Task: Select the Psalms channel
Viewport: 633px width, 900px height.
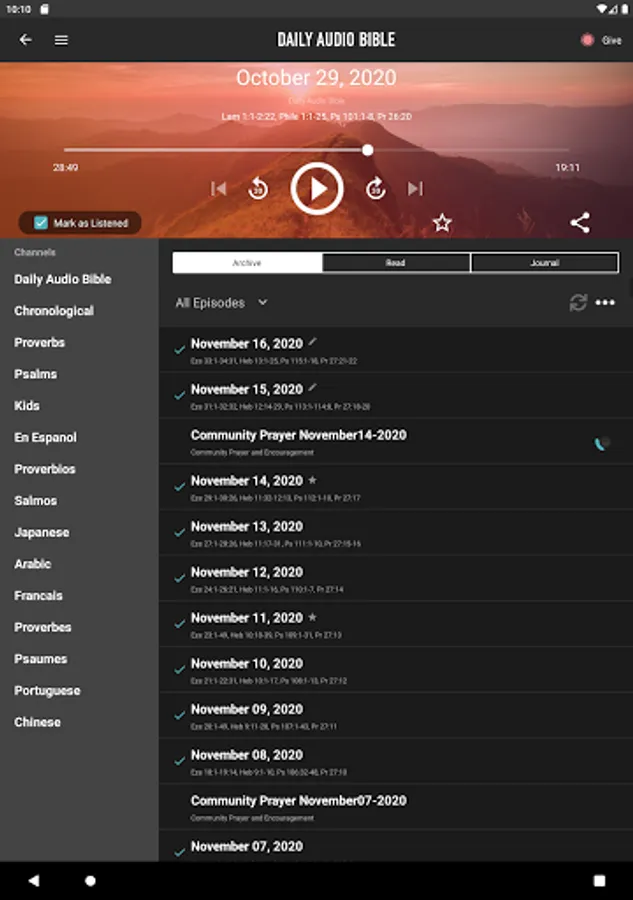Action: 36,374
